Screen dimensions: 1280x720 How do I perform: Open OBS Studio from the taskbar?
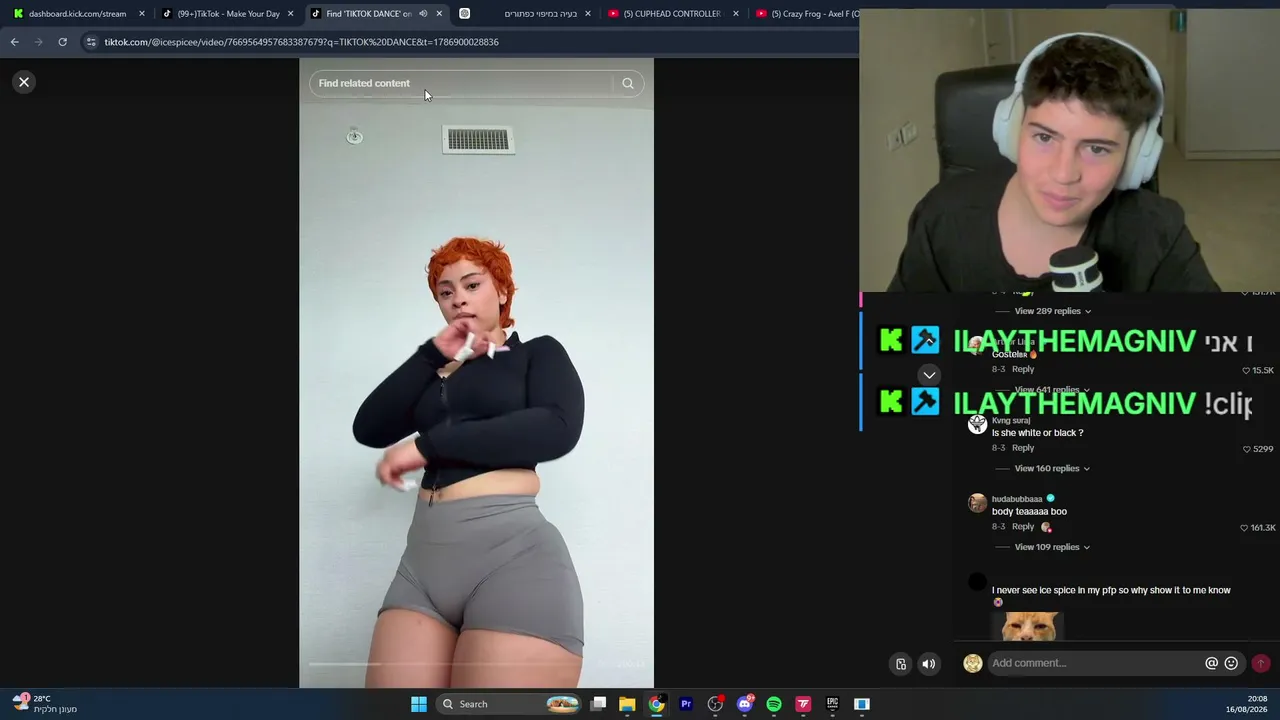coord(715,704)
